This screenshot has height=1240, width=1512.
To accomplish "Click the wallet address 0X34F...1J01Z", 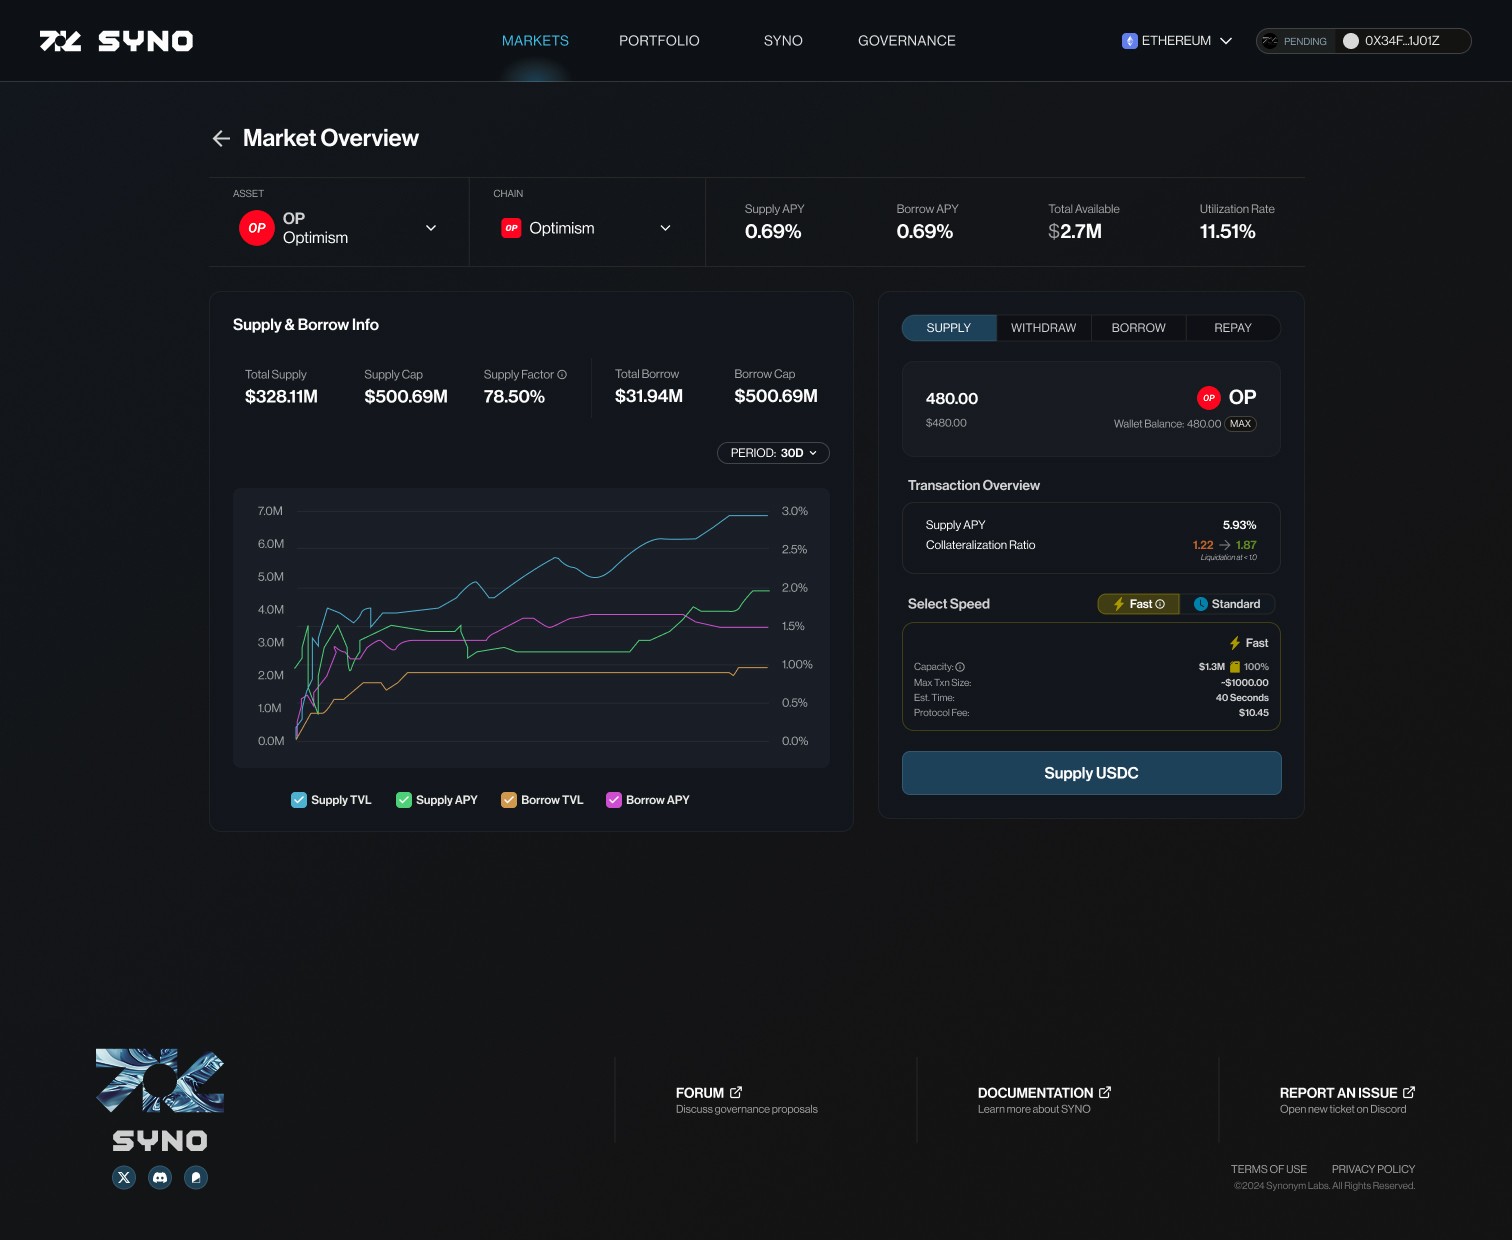I will click(1402, 41).
